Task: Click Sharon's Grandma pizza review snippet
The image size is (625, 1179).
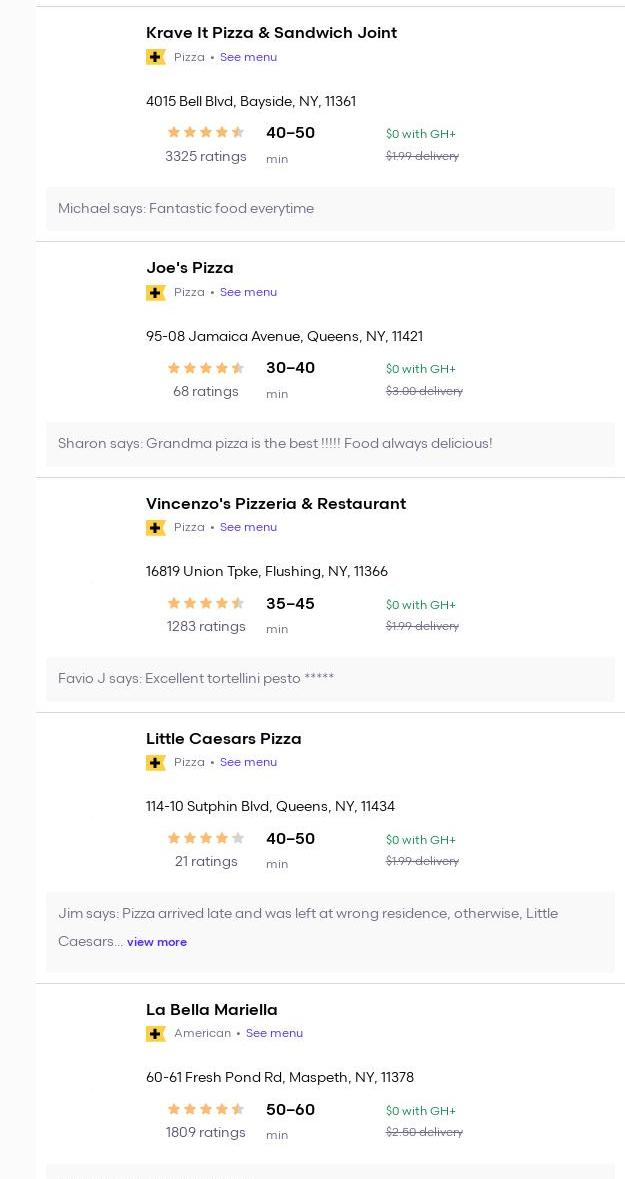Action: tap(275, 444)
